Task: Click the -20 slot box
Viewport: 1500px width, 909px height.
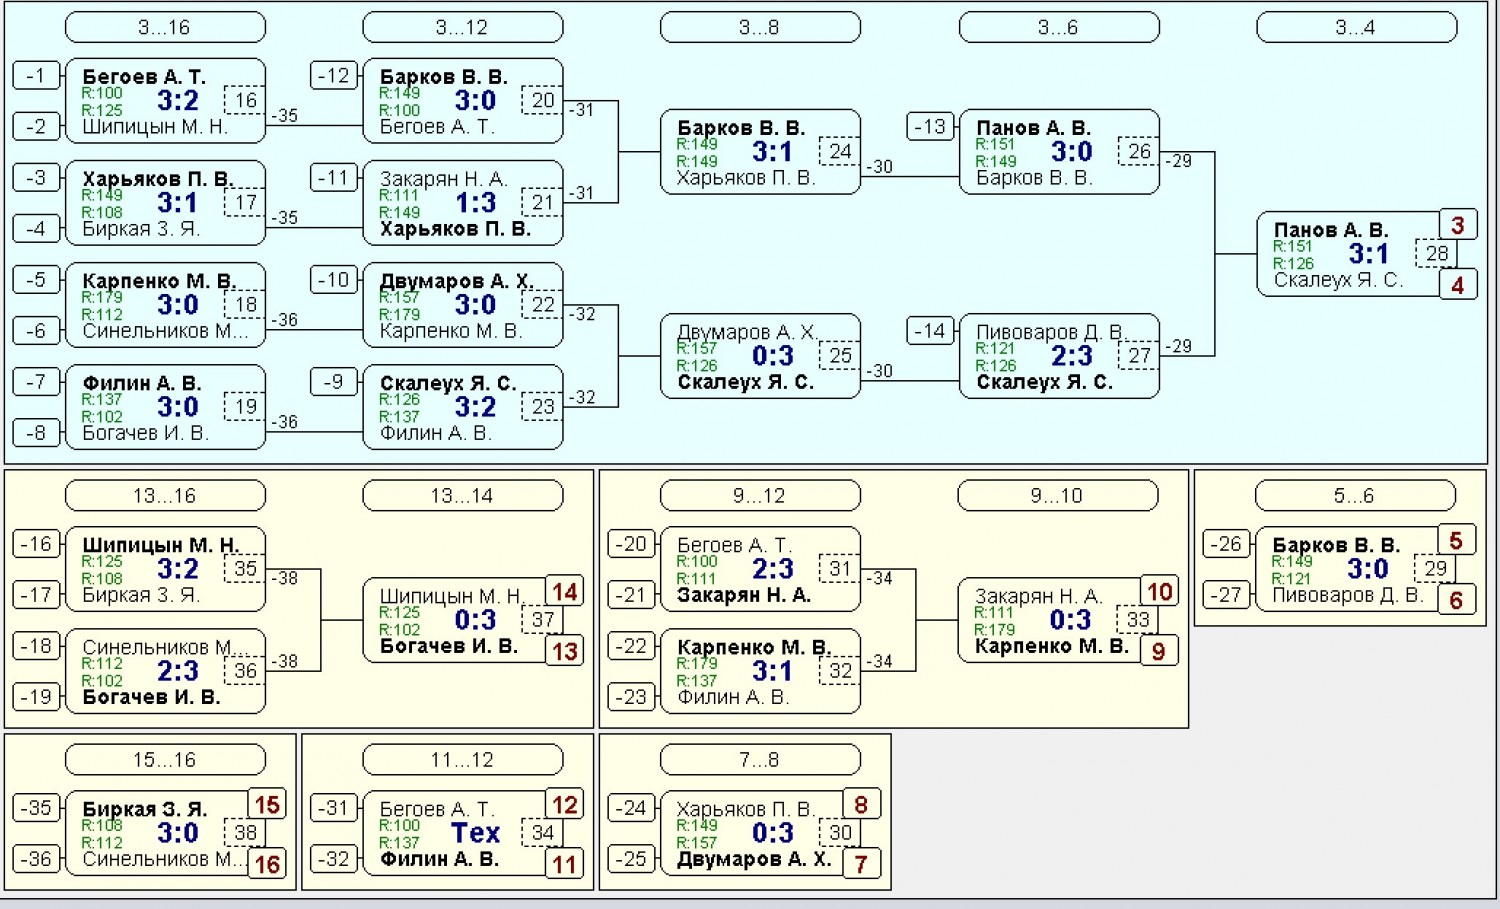Action: (x=631, y=544)
